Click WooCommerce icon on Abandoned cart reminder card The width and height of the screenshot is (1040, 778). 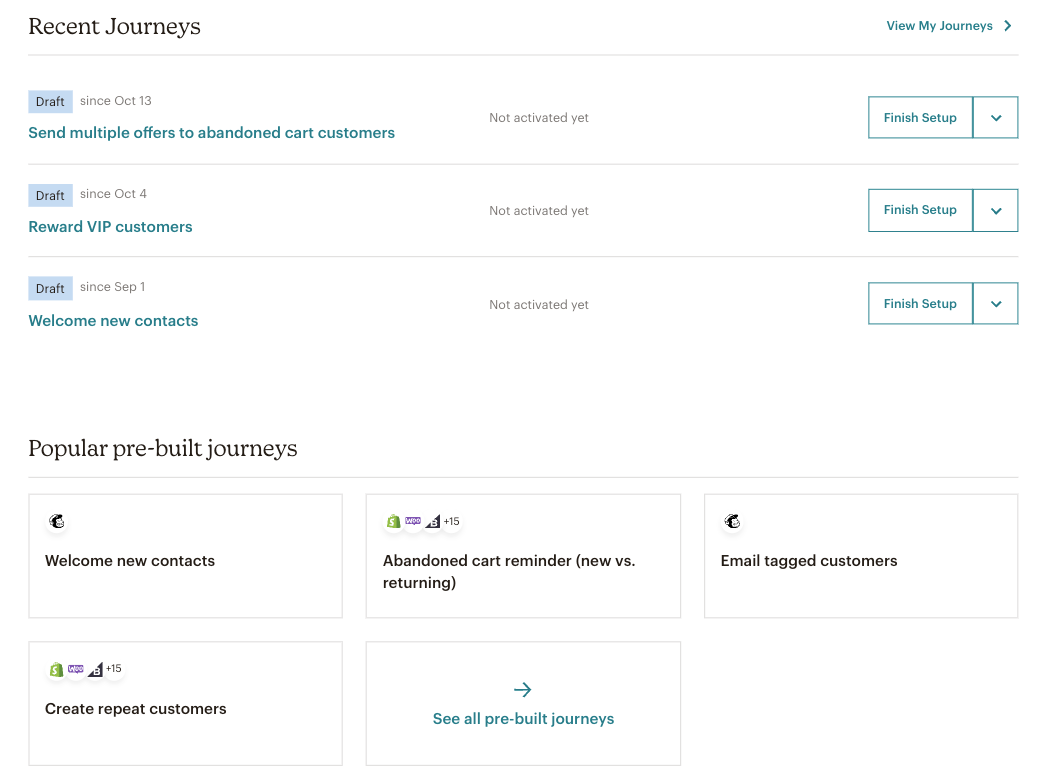tap(413, 521)
